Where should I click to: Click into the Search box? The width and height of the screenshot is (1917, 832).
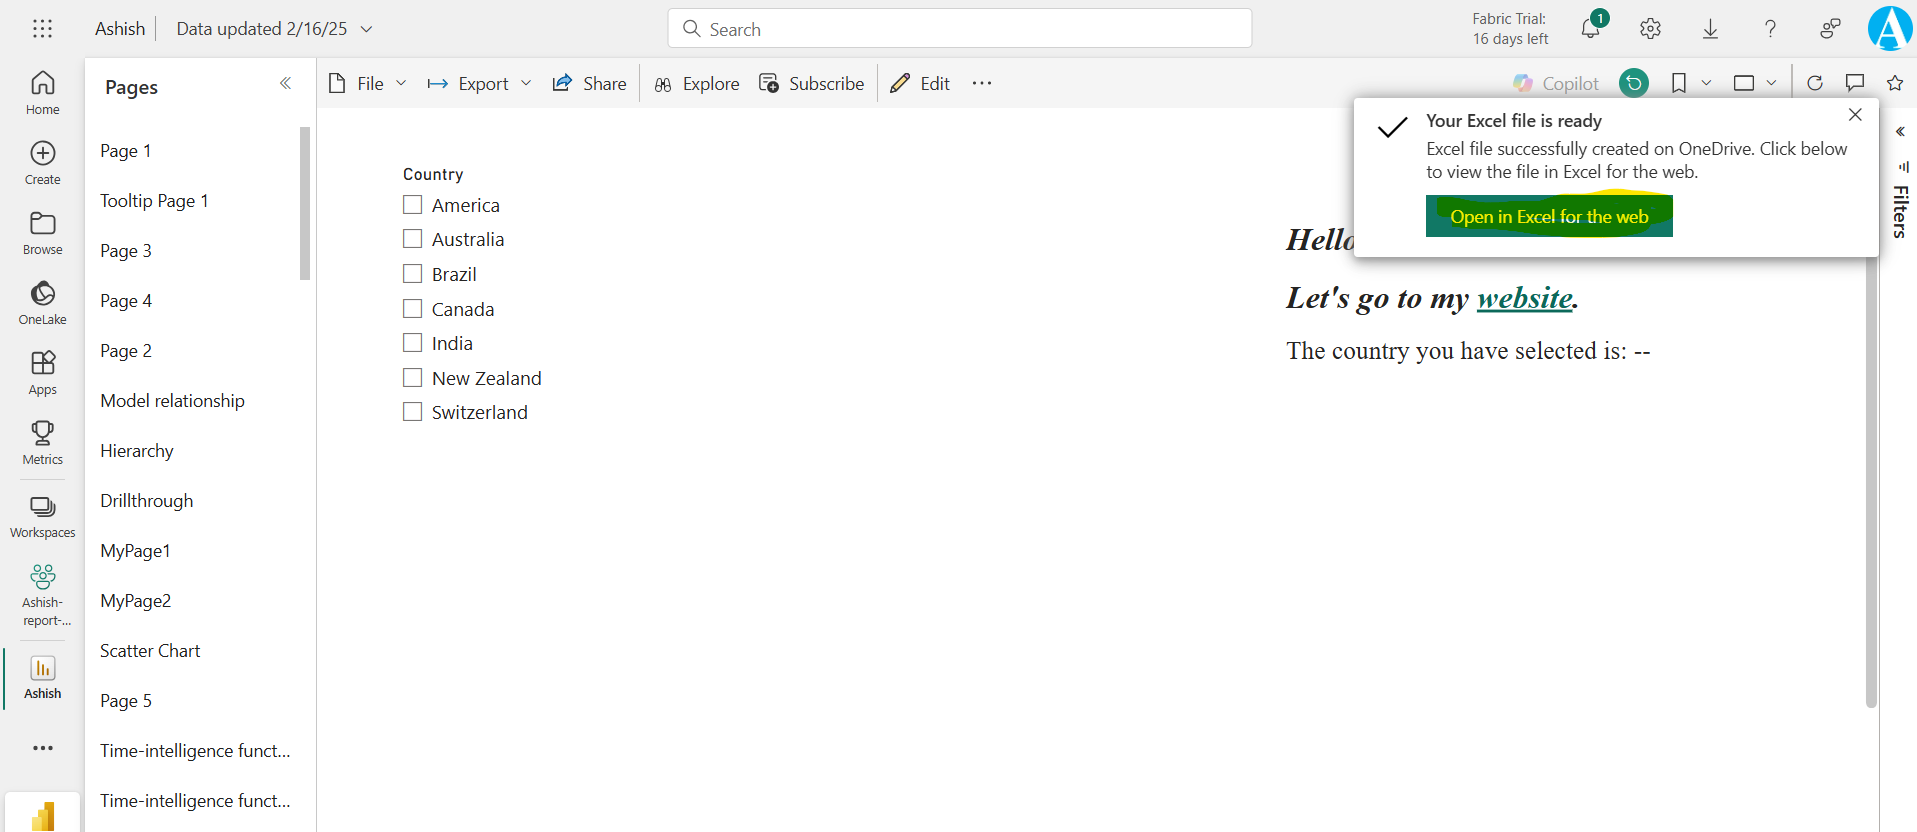[x=960, y=29]
